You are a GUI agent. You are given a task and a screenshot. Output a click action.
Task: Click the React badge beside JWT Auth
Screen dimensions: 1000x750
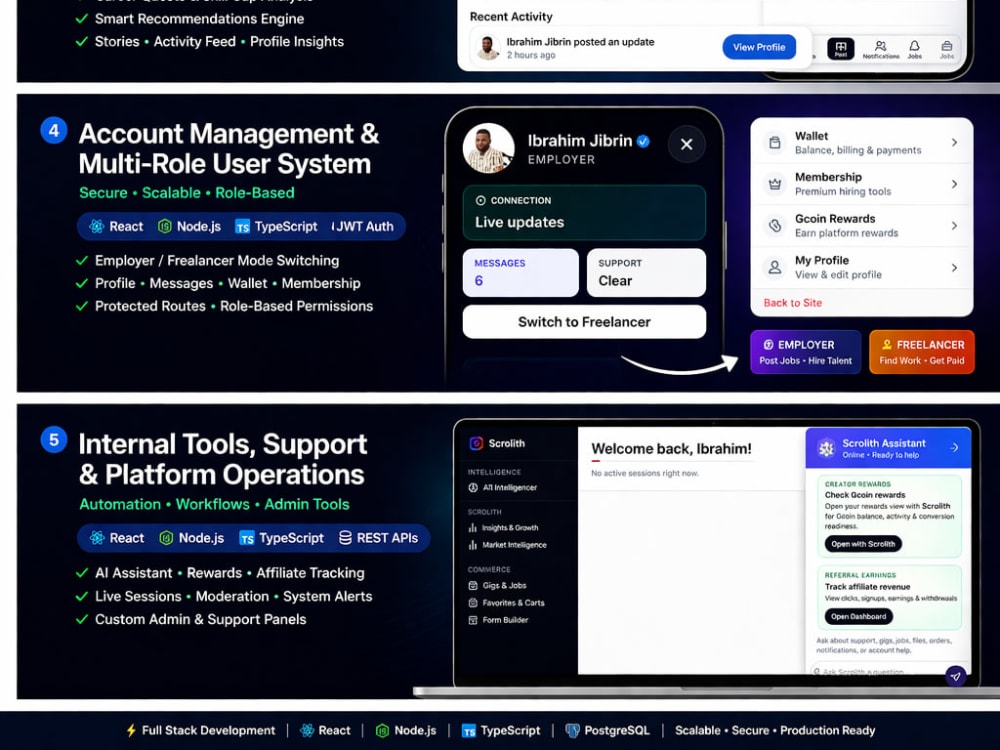pyautogui.click(x=117, y=226)
